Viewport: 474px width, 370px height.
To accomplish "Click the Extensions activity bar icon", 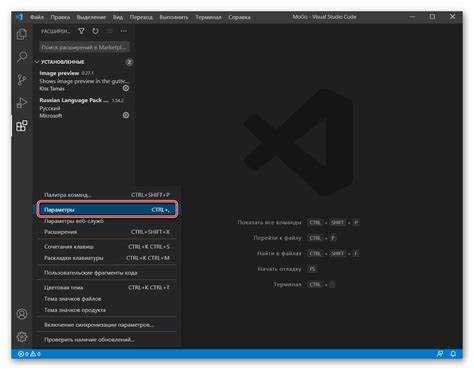I will pyautogui.click(x=22, y=126).
